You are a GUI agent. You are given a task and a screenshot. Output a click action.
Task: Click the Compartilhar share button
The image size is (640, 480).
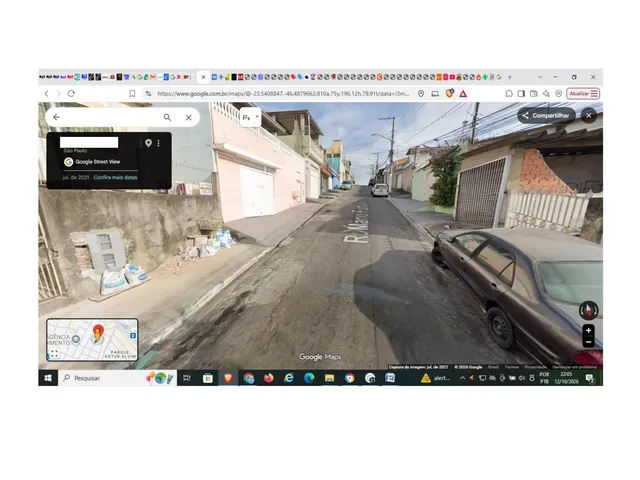click(546, 116)
